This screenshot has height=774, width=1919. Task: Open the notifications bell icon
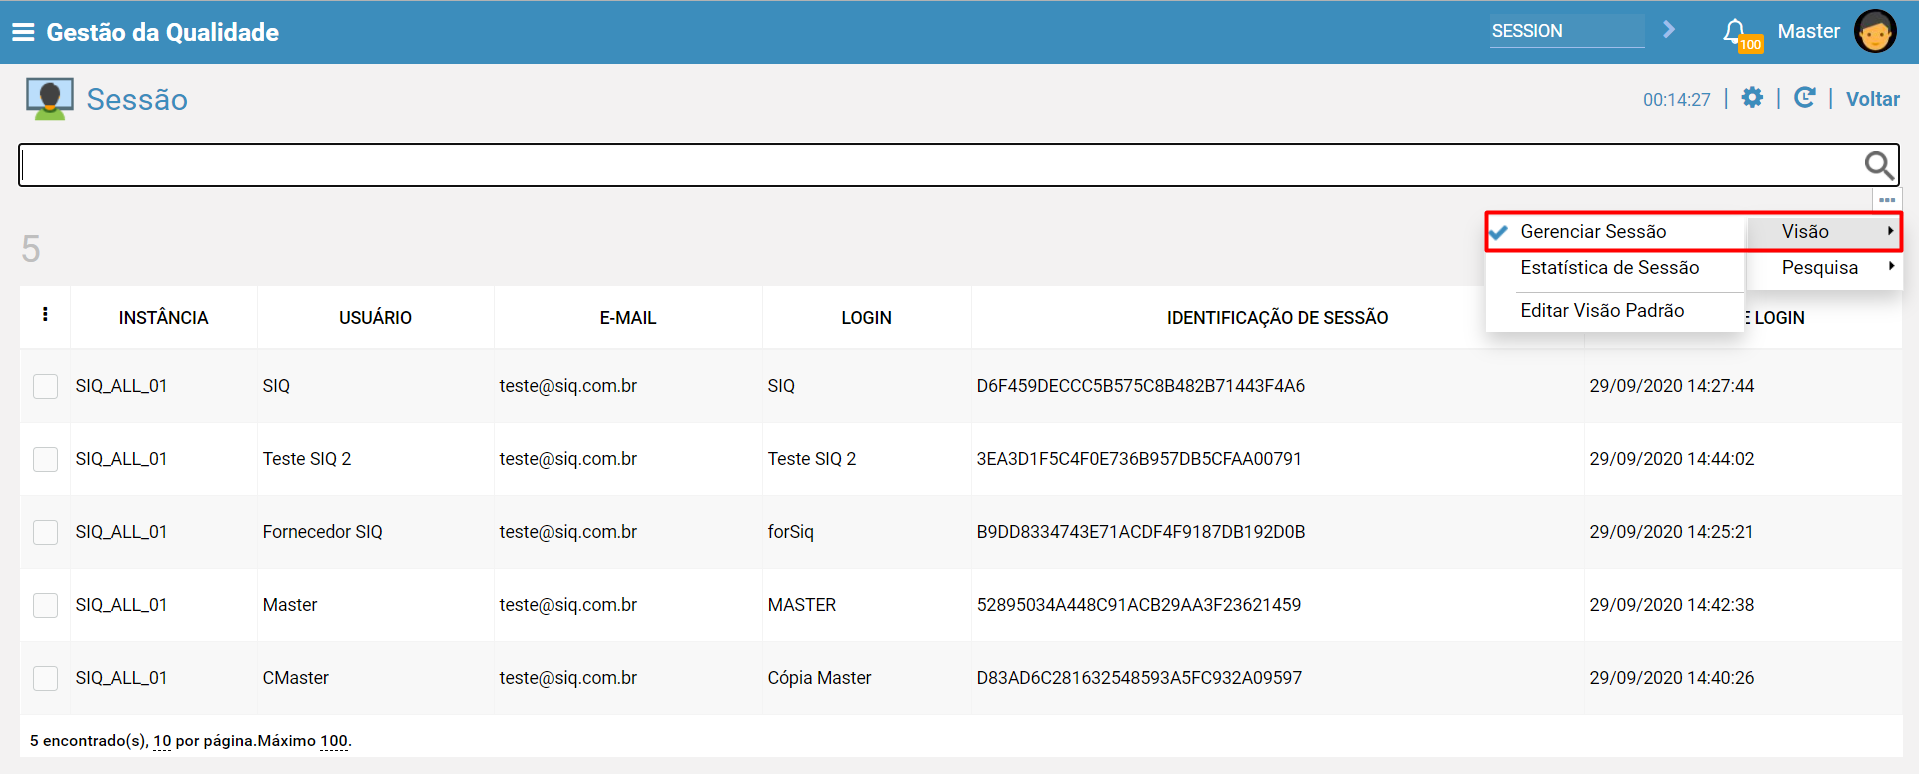point(1735,31)
